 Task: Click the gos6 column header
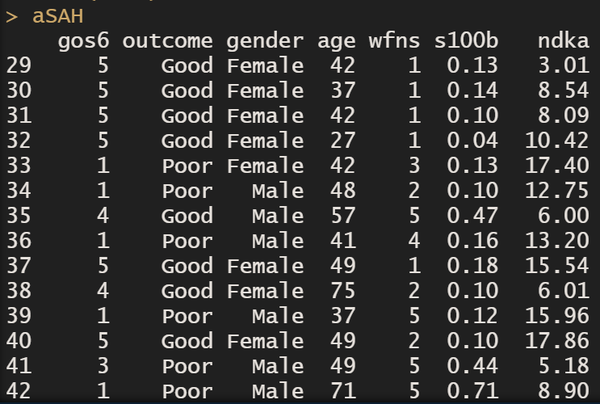pyautogui.click(x=85, y=41)
